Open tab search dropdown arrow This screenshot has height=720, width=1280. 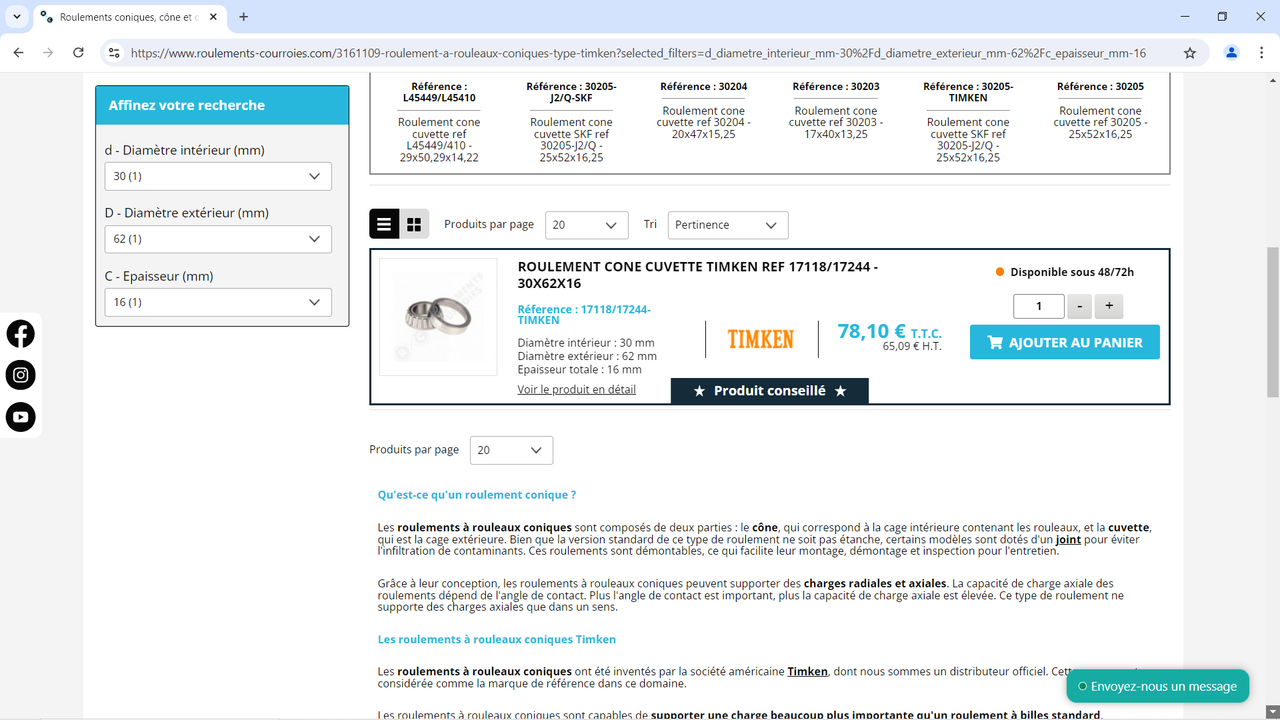pyautogui.click(x=17, y=17)
